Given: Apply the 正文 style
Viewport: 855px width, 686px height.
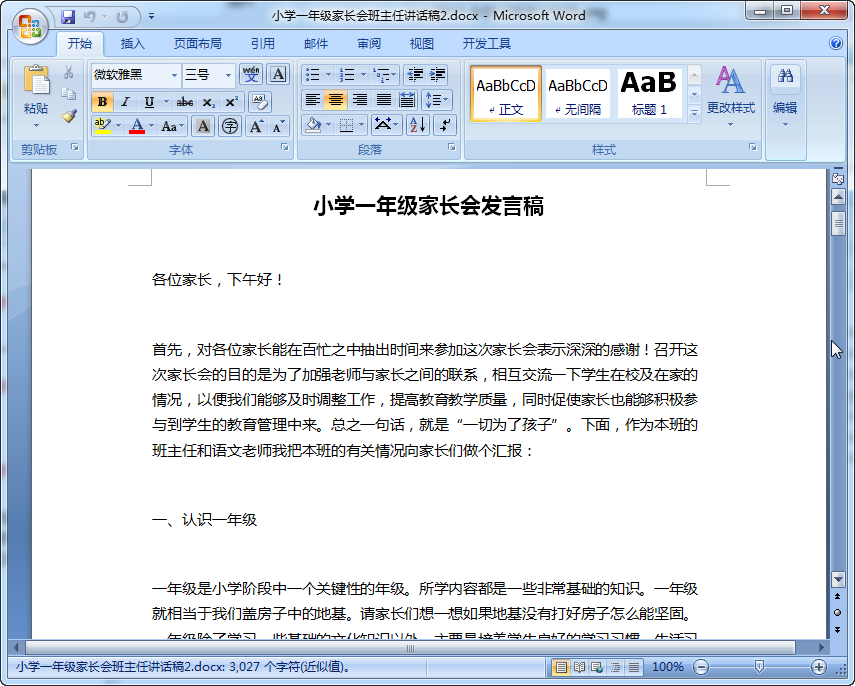Looking at the screenshot, I should click(x=505, y=93).
